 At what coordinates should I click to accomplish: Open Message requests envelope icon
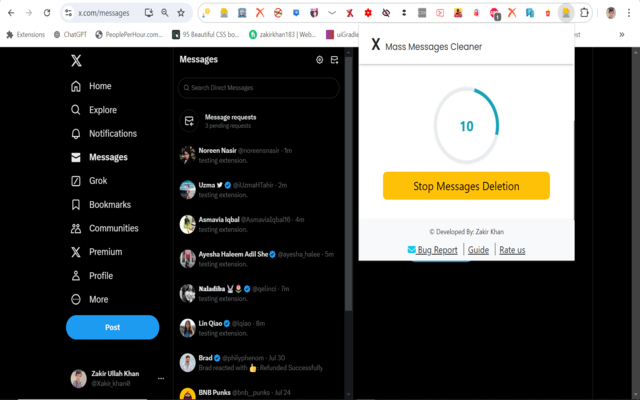[x=189, y=121]
